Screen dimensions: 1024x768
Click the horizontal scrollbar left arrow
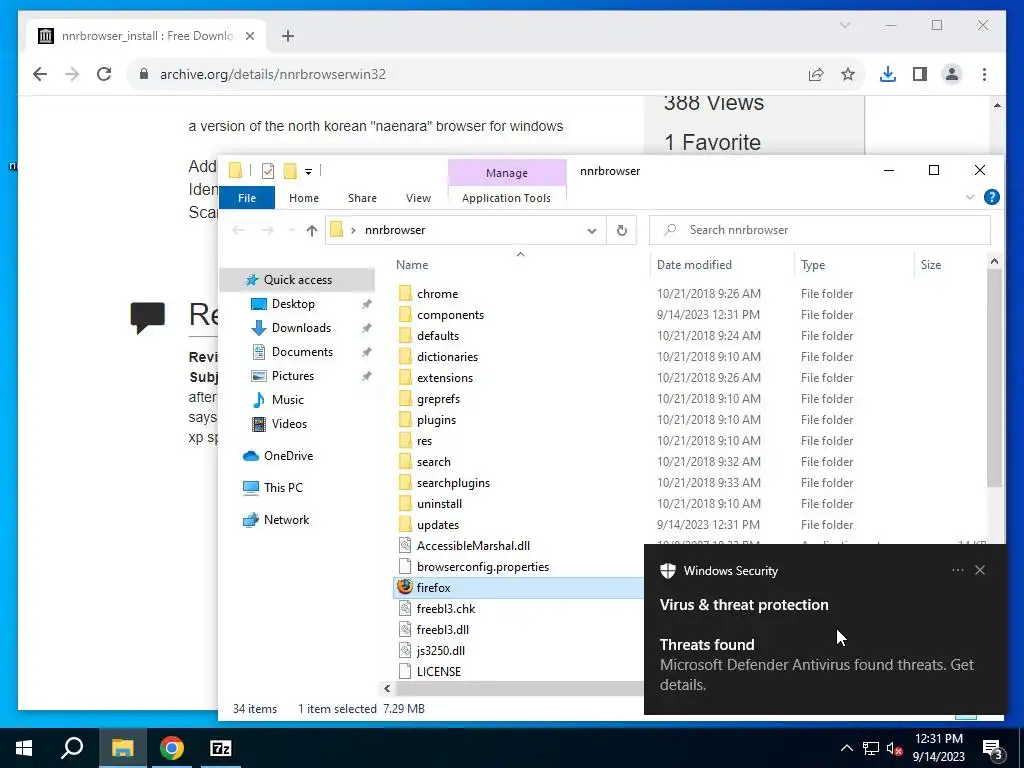pyautogui.click(x=387, y=688)
